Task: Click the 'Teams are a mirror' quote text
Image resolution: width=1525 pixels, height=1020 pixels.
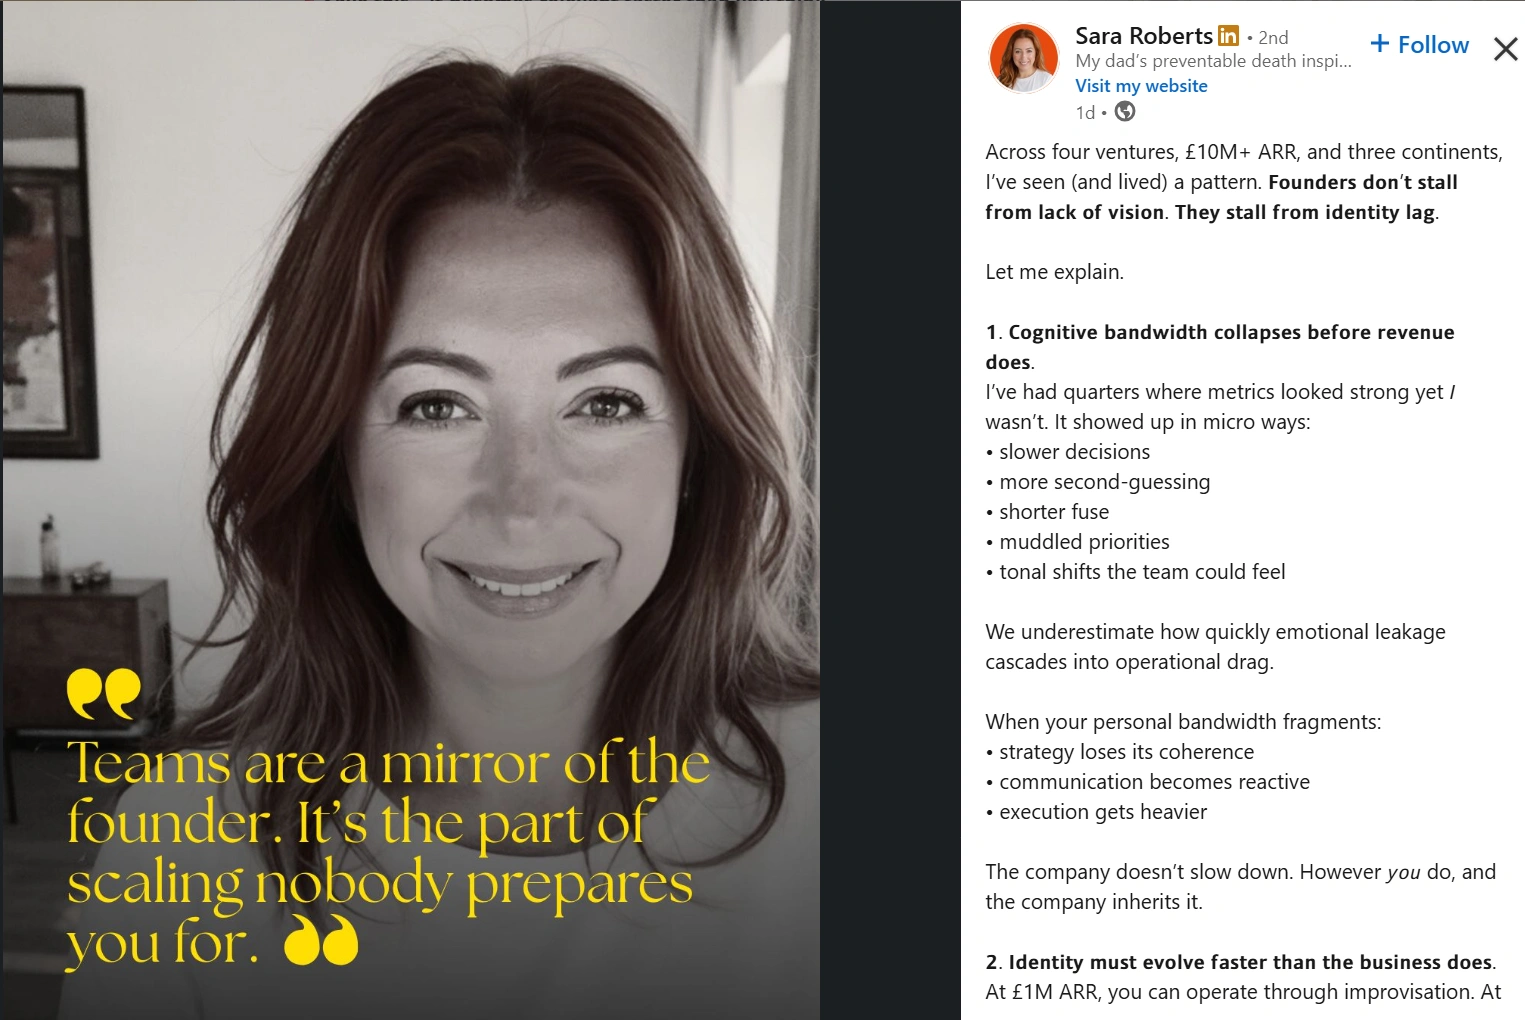Action: point(388,852)
